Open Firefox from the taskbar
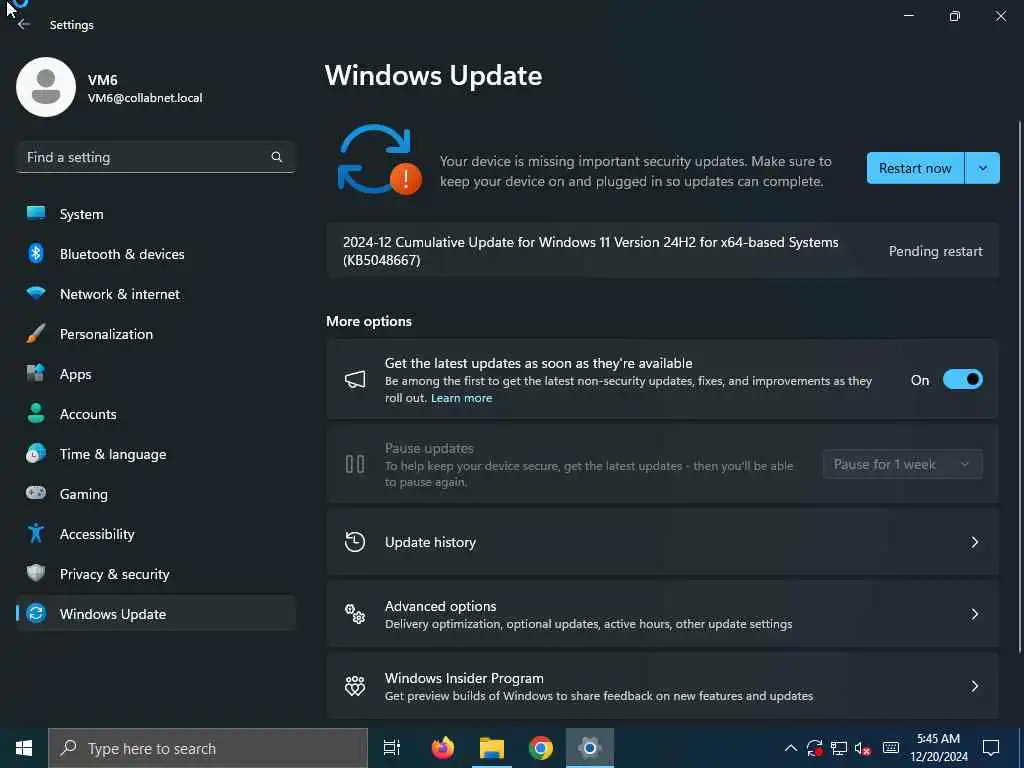The height and width of the screenshot is (768, 1024). point(443,748)
